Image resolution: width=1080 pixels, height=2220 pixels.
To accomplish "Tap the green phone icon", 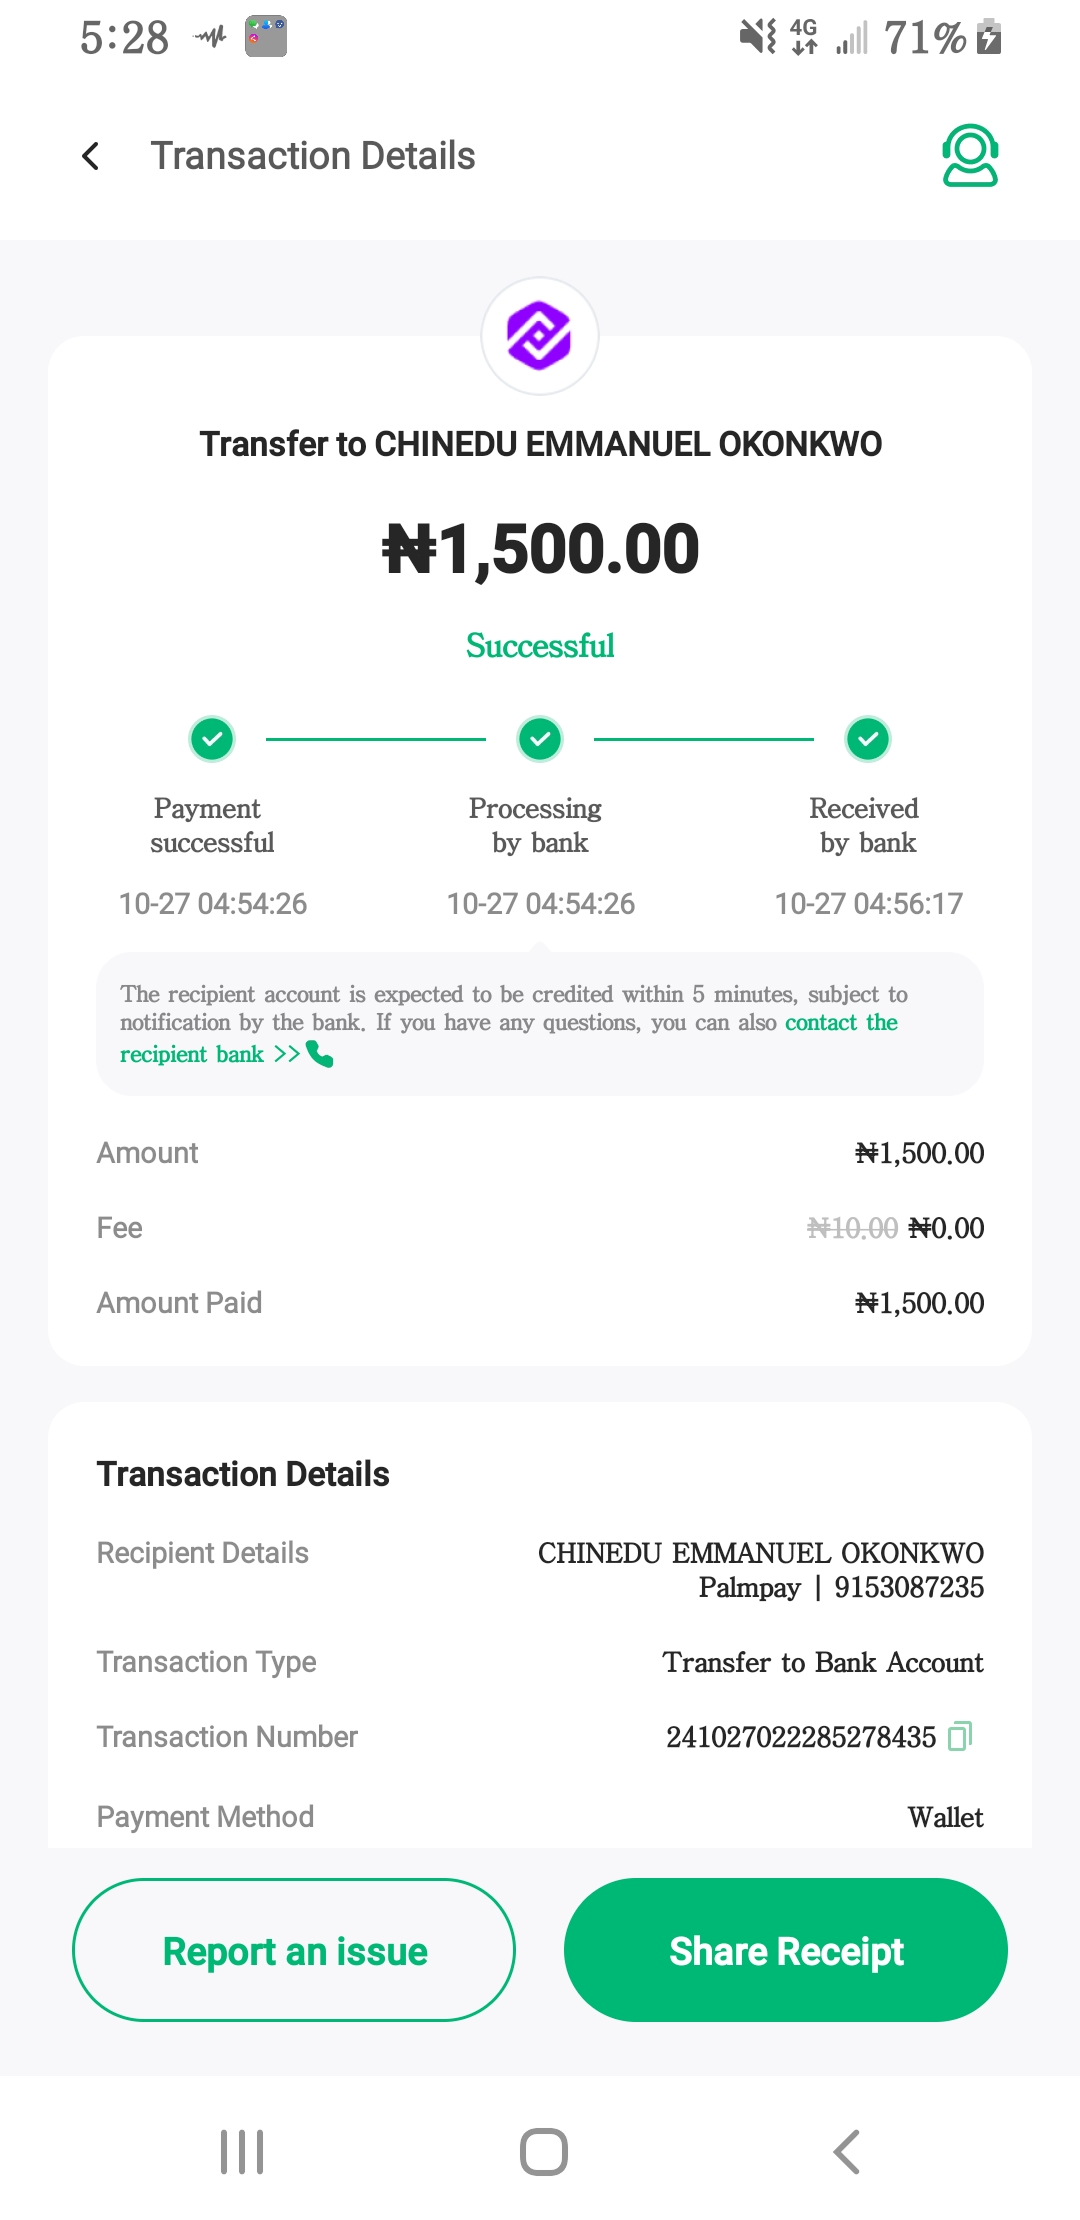I will click(x=320, y=1054).
